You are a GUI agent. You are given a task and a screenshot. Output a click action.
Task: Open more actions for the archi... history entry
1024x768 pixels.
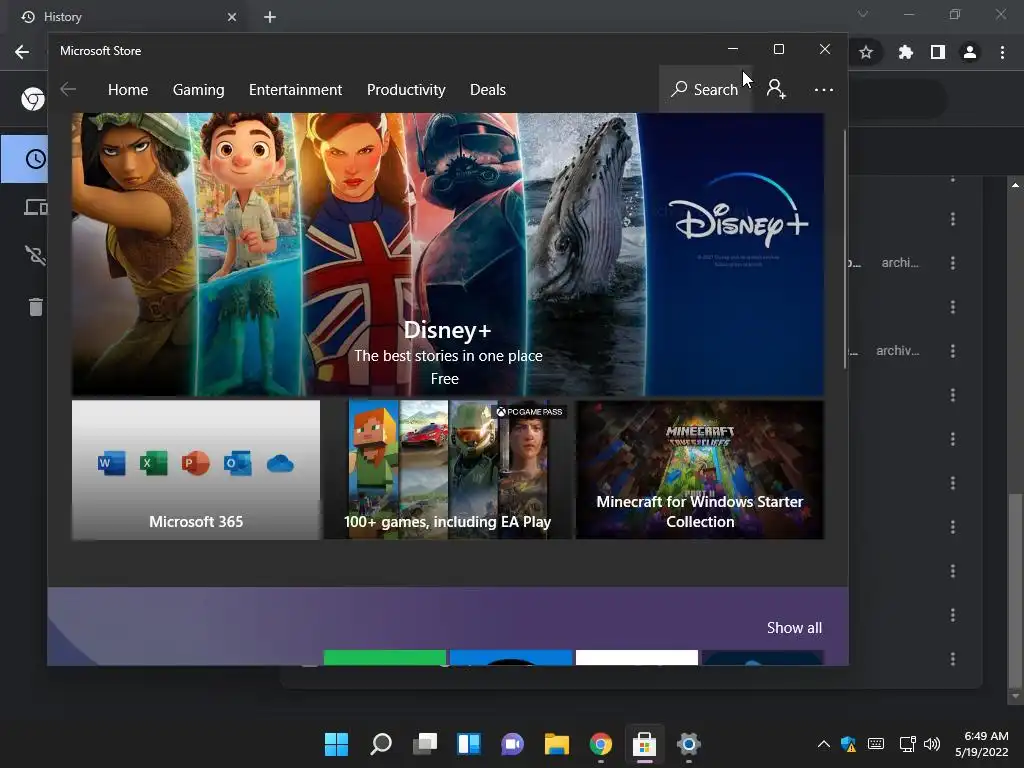953,263
